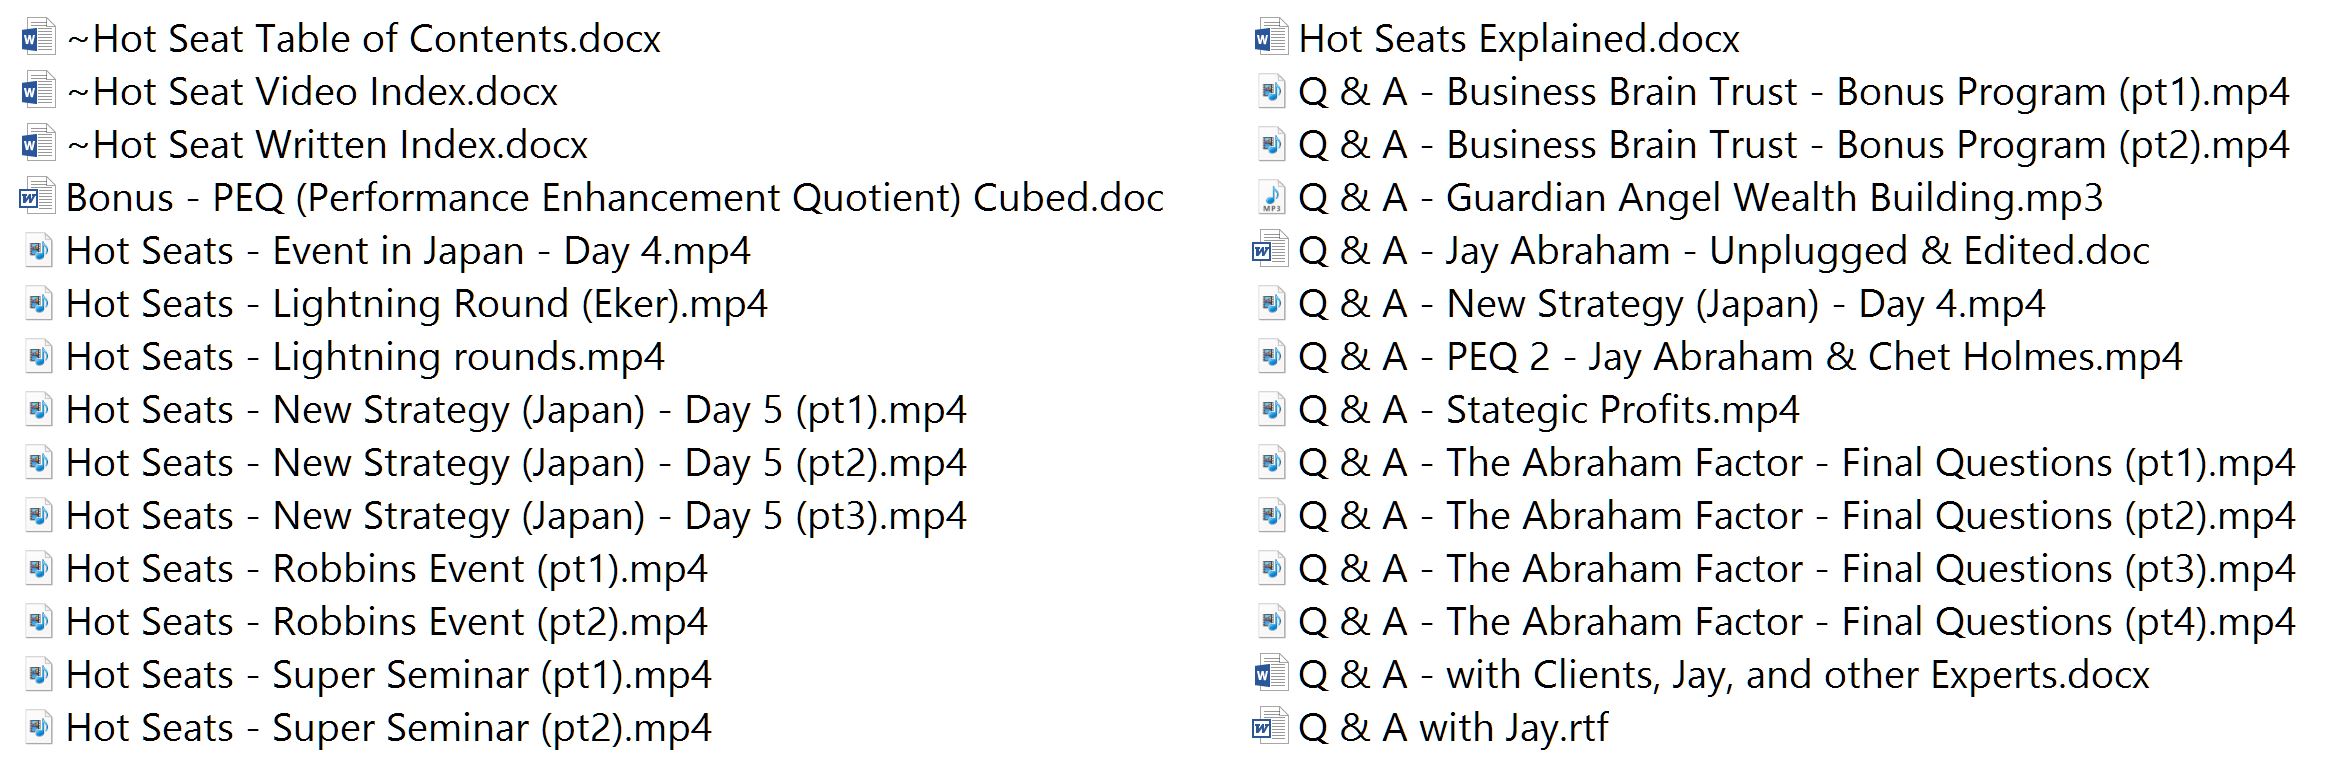Select Q & A PEQ 2 Jay Abraham & Chet Holmes.mp4
The image size is (2334, 775).
pyautogui.click(x=1740, y=357)
